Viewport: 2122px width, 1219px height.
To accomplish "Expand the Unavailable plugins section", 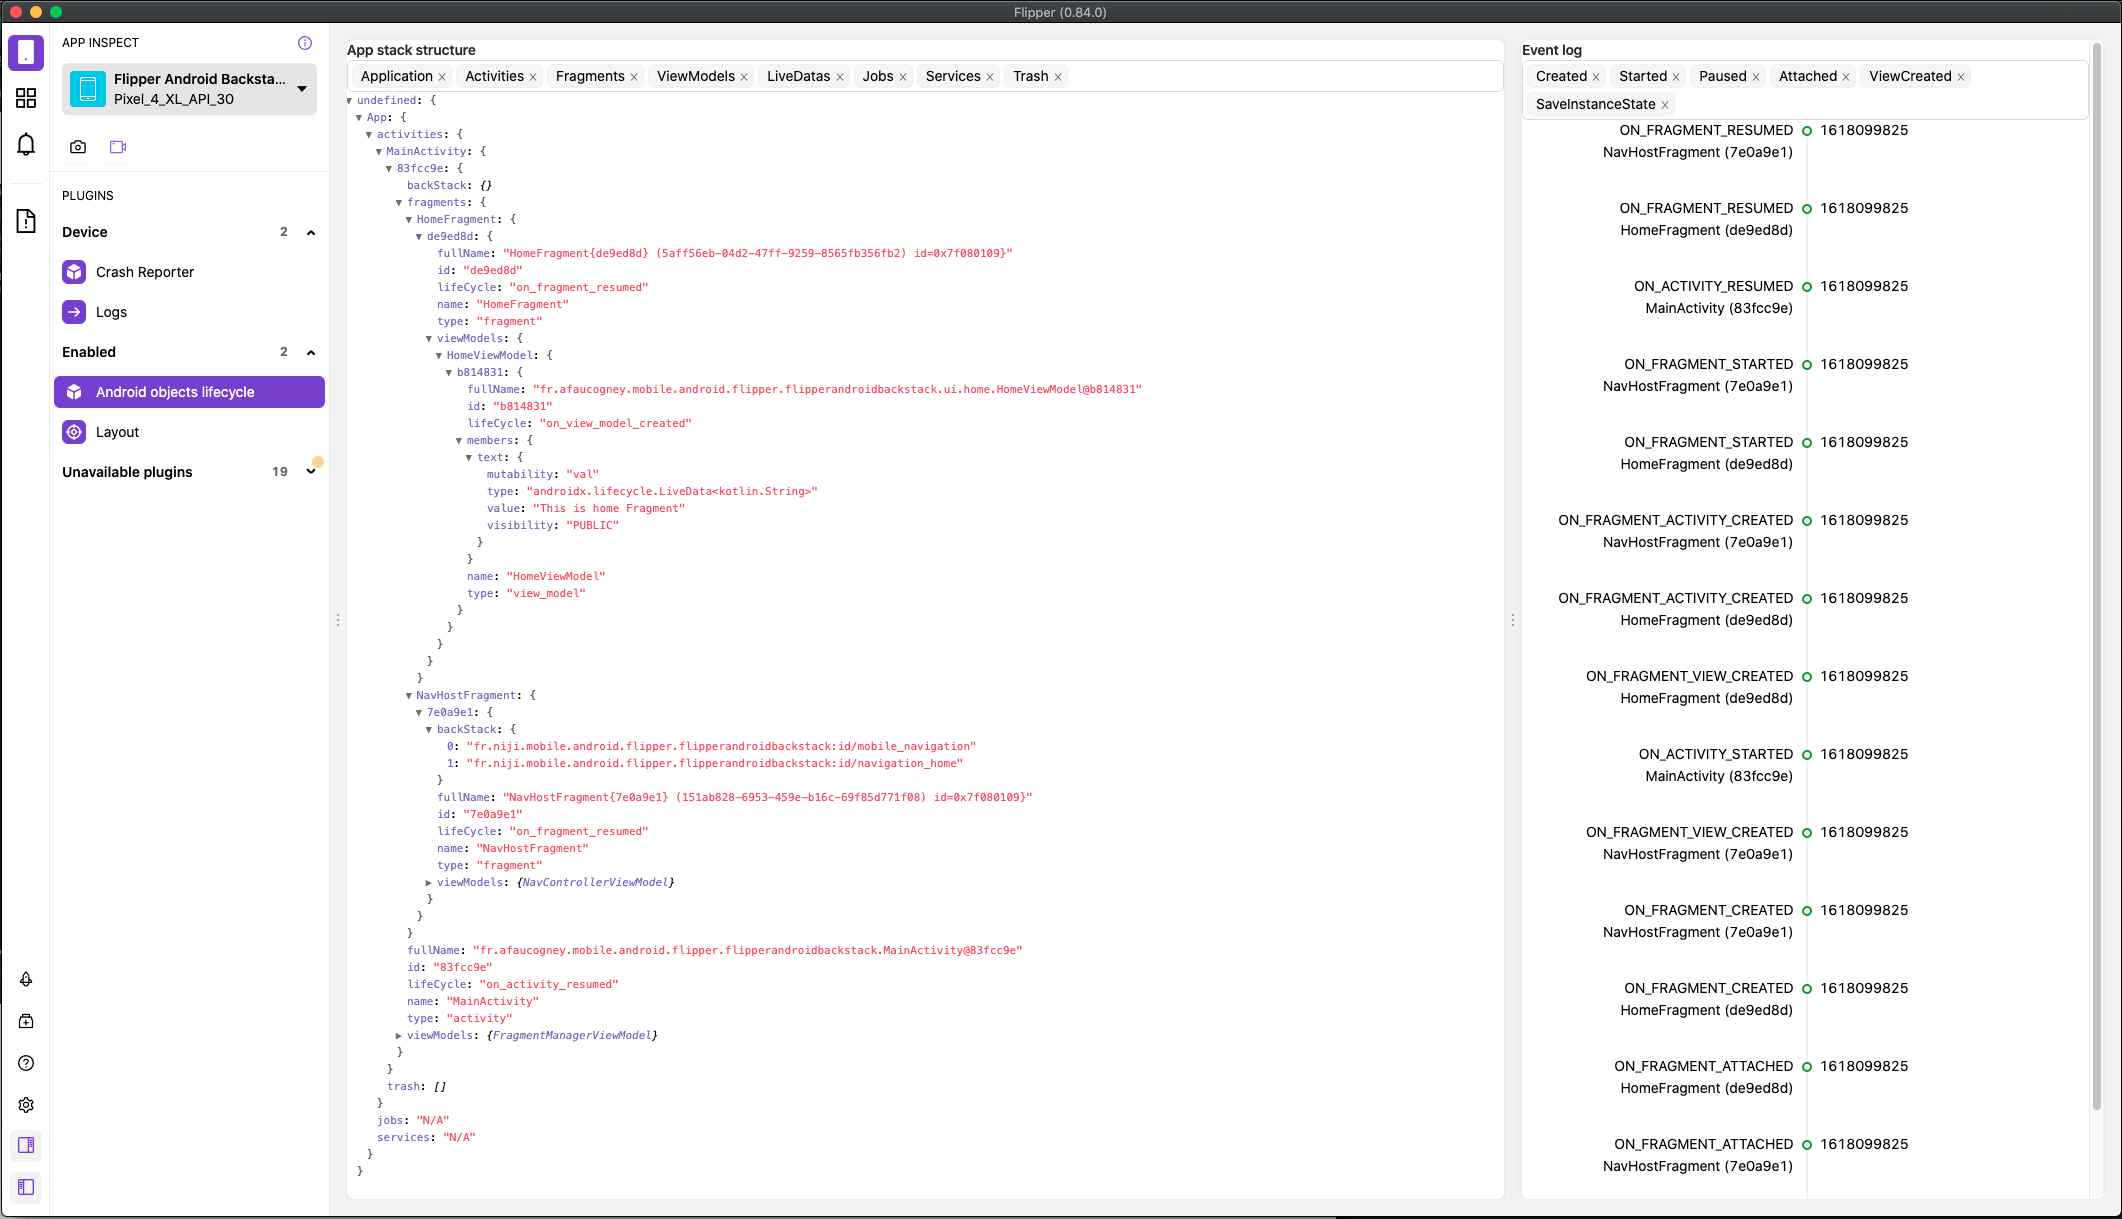I will click(311, 472).
